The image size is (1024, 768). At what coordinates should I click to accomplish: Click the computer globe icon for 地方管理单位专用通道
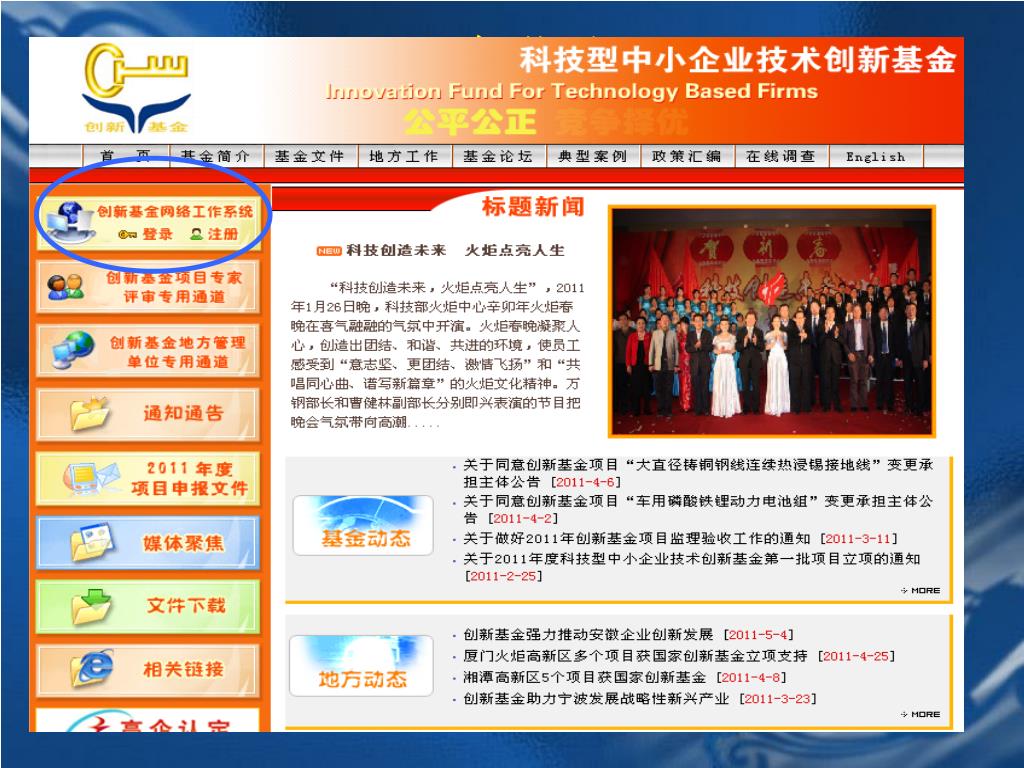pos(72,350)
